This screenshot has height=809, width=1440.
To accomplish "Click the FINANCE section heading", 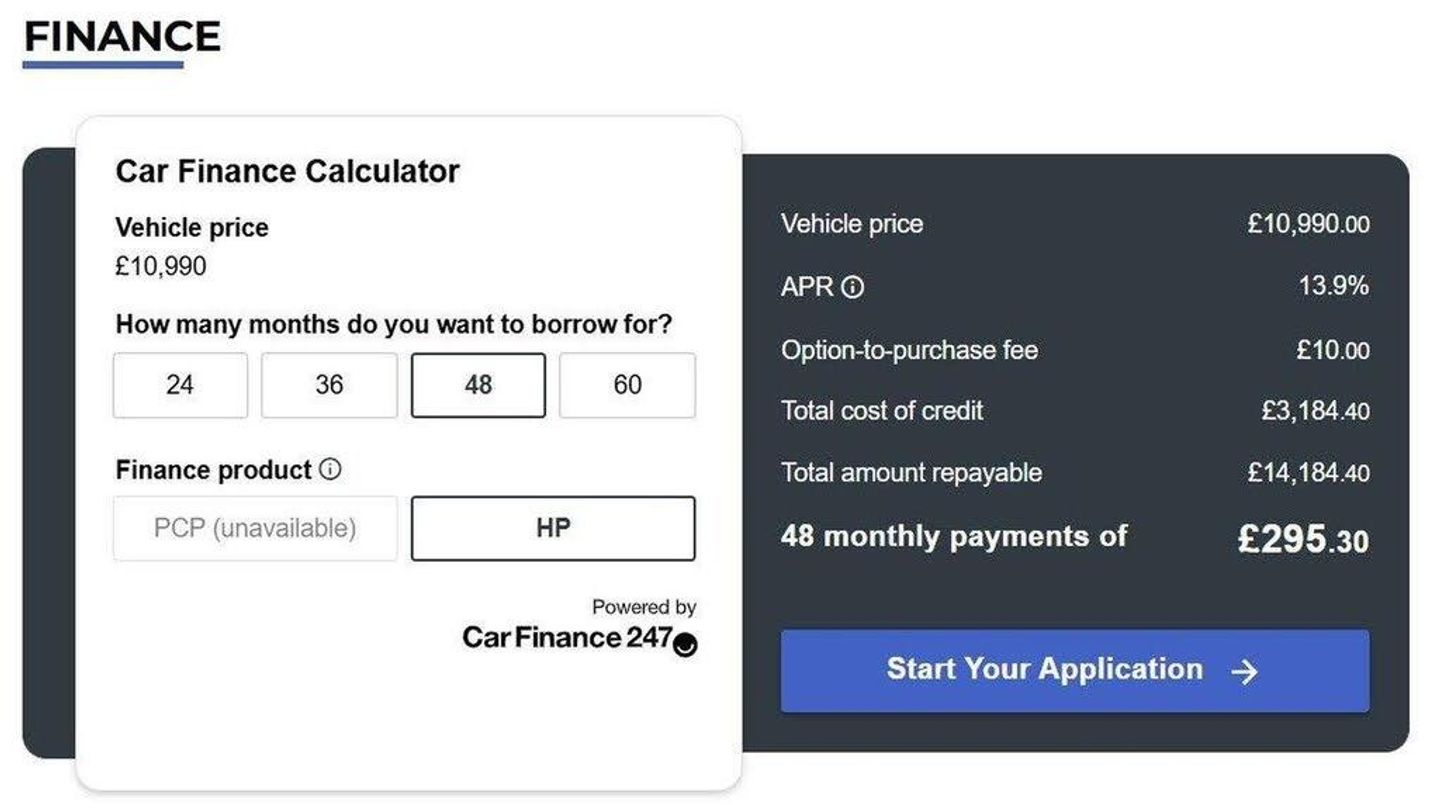I will pyautogui.click(x=122, y=37).
